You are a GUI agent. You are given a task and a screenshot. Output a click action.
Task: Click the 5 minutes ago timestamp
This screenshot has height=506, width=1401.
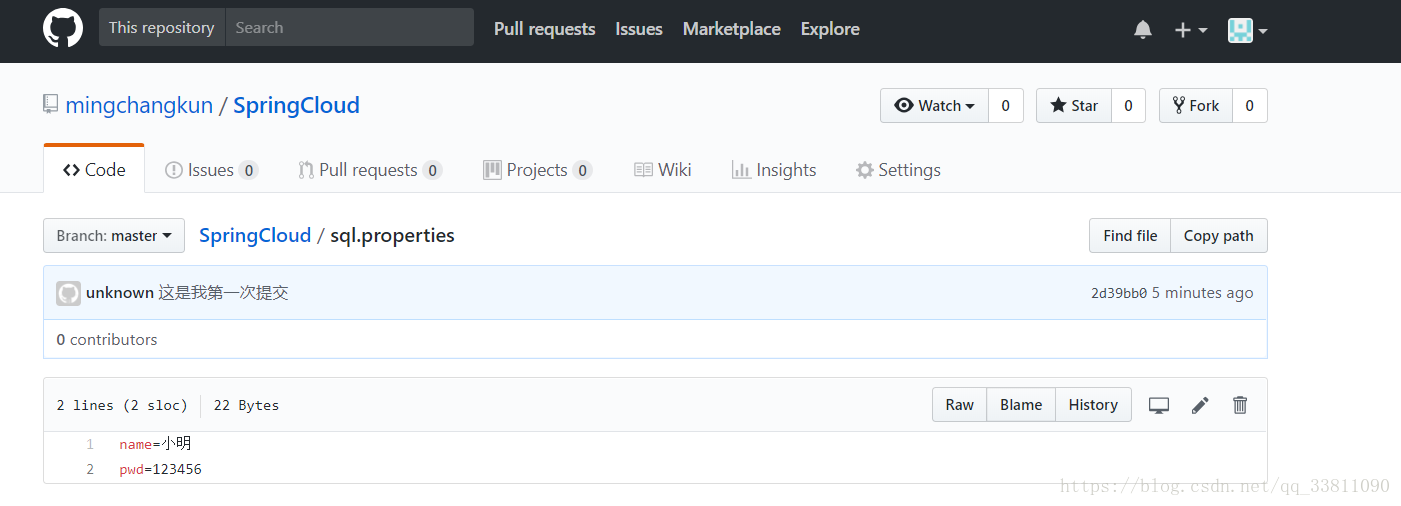(x=1202, y=293)
